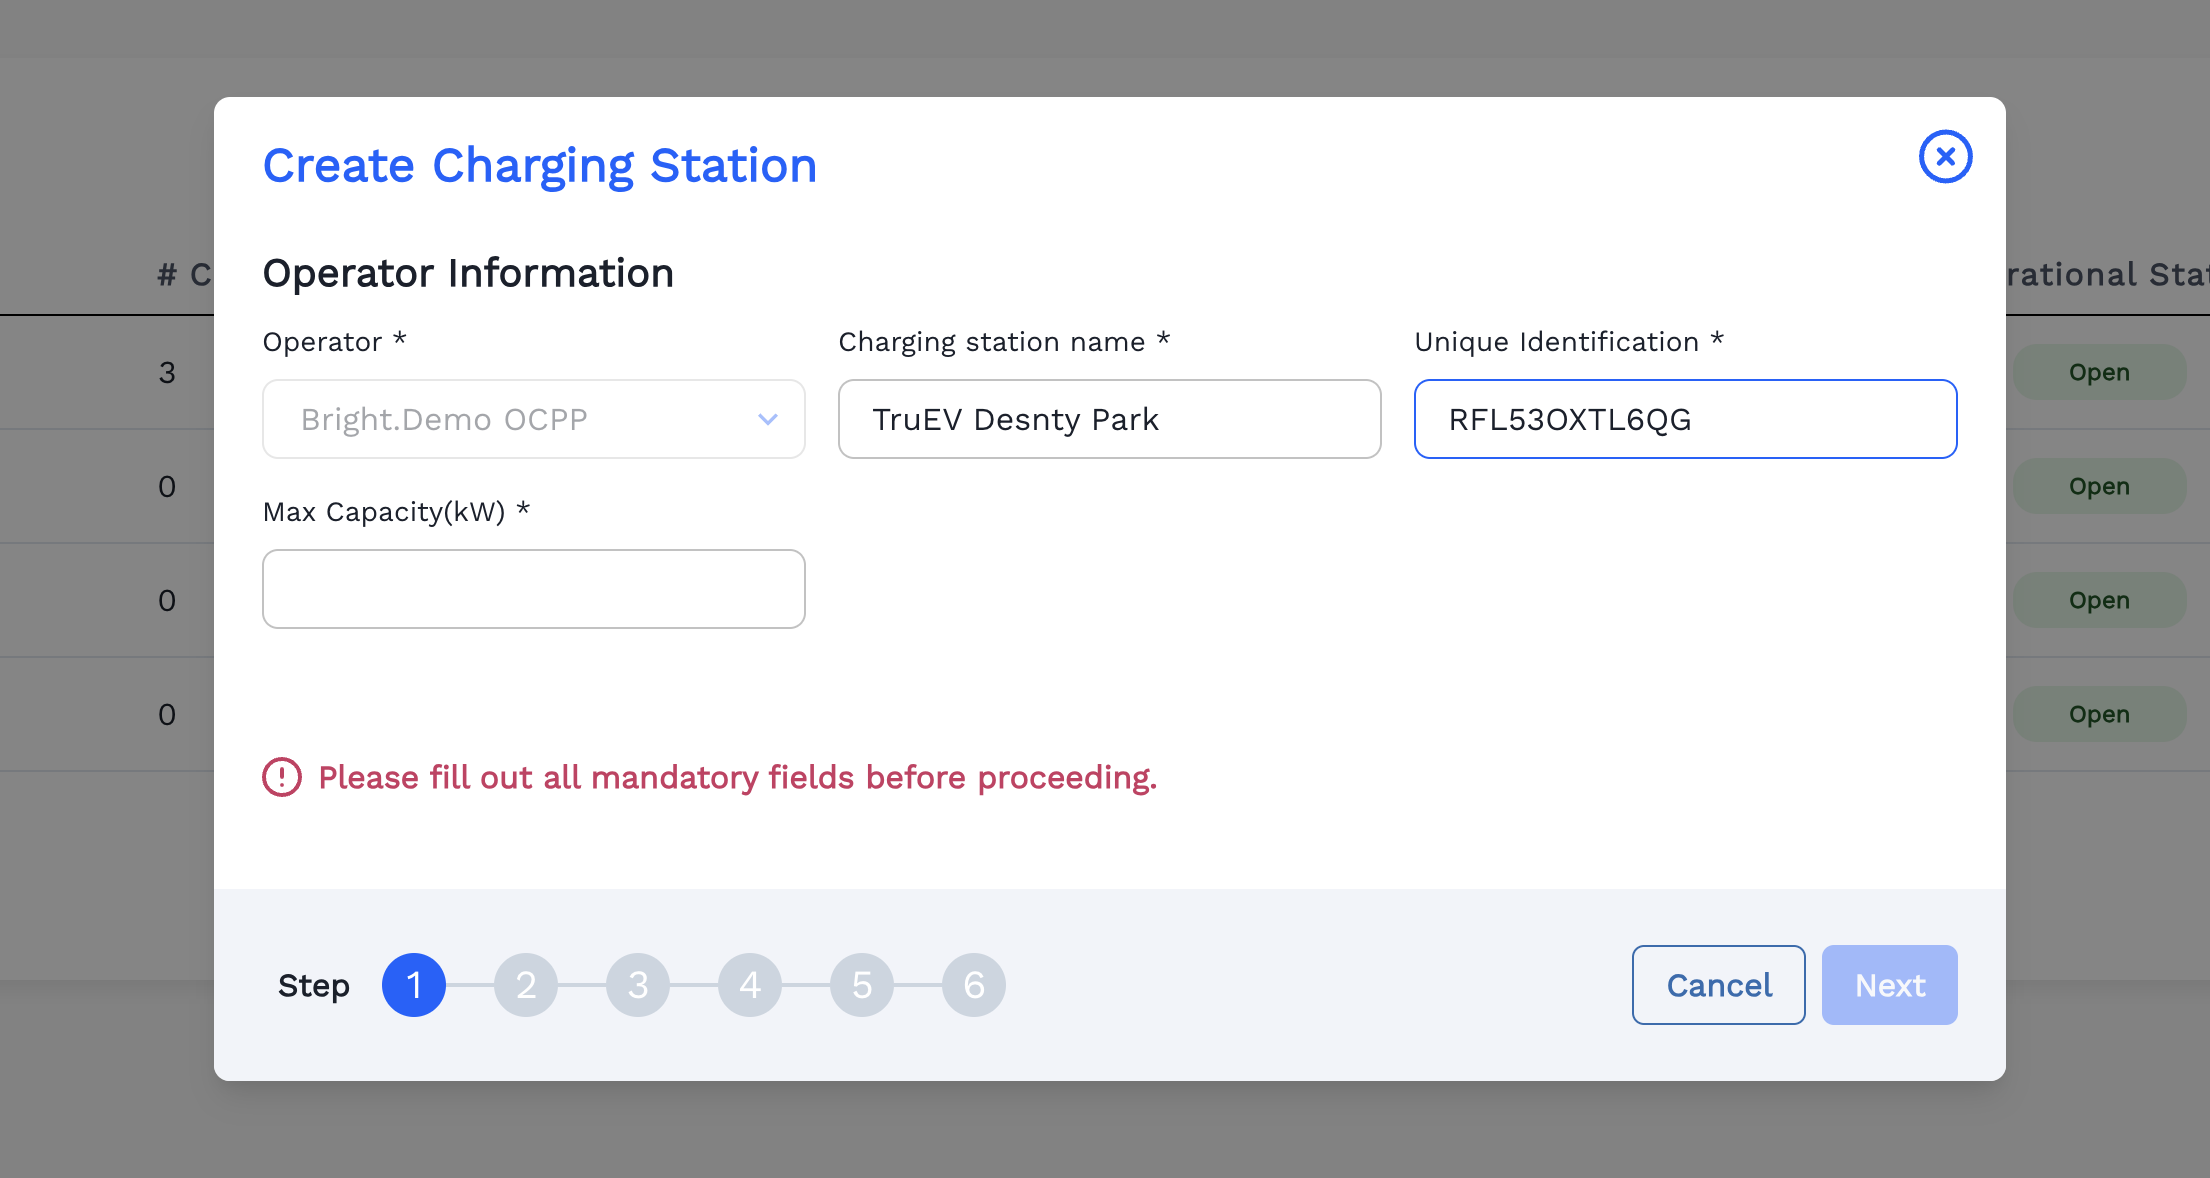This screenshot has width=2210, height=1178.
Task: Focus the Unique Identification input
Action: coord(1685,419)
